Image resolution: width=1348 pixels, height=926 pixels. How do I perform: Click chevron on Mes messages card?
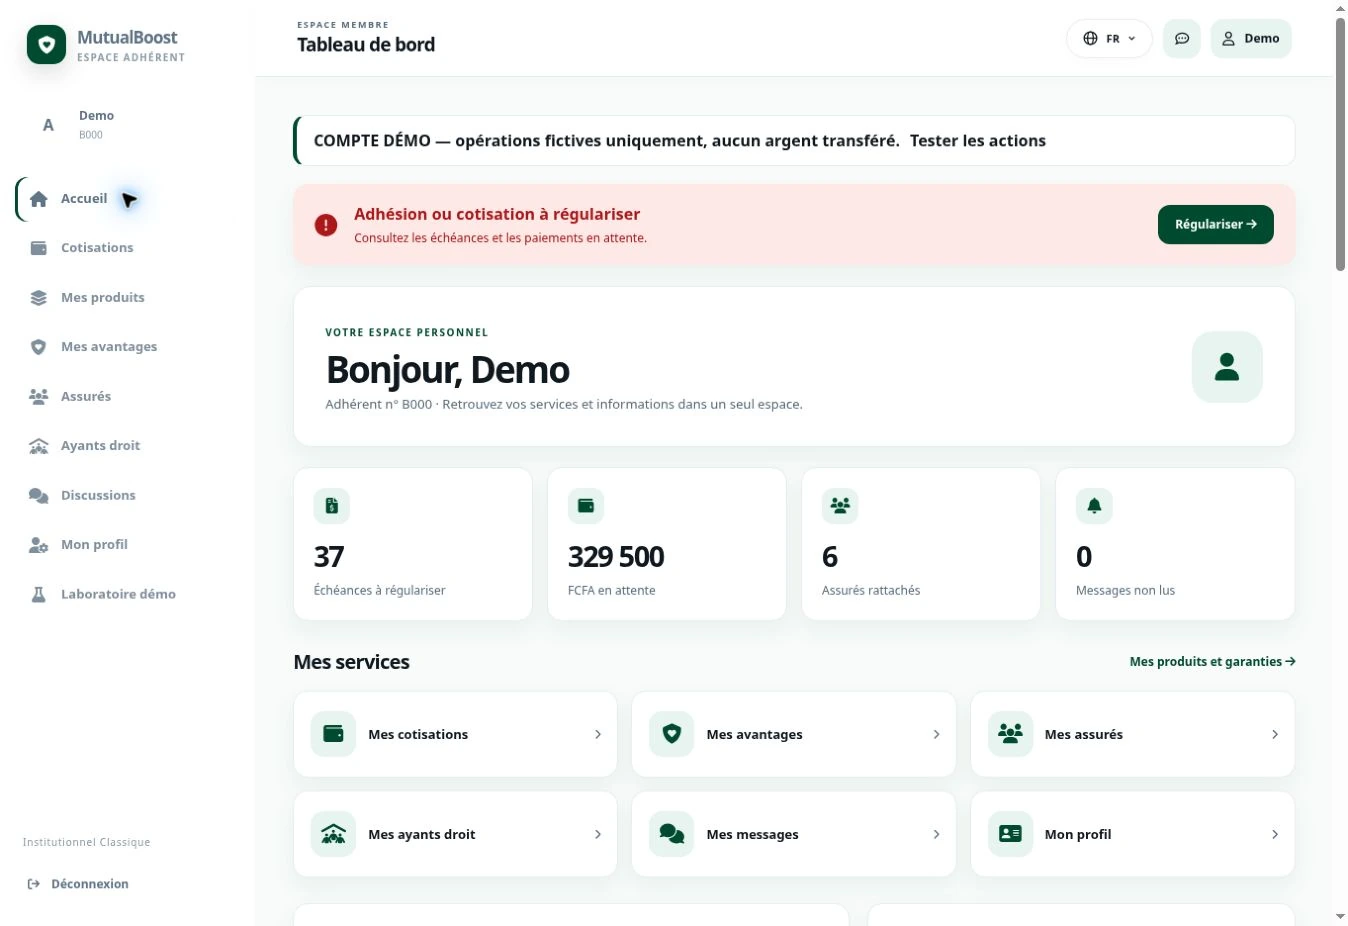click(x=936, y=834)
